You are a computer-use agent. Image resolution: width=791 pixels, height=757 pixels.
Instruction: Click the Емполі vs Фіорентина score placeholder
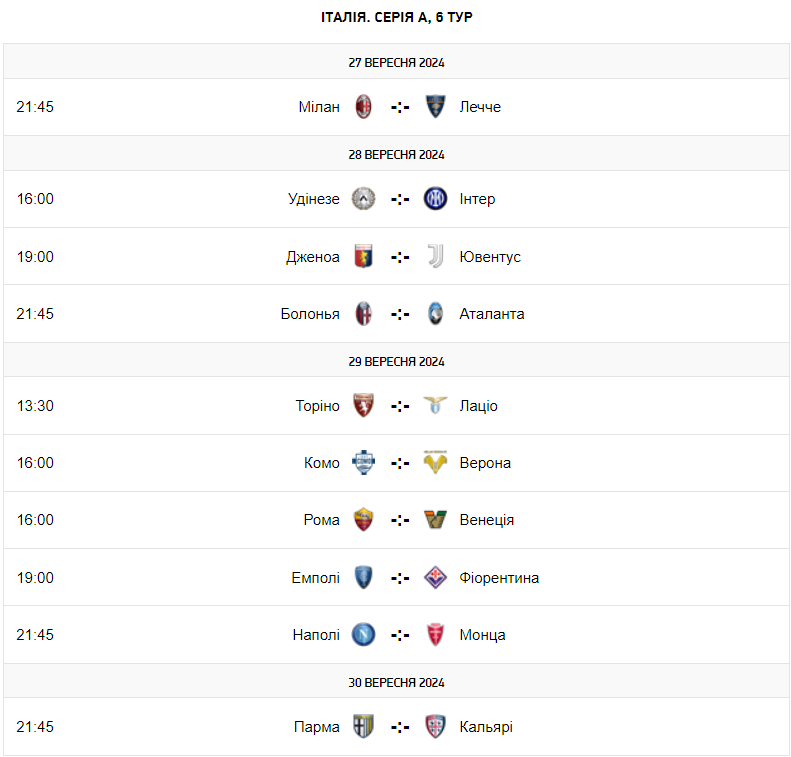coord(400,578)
